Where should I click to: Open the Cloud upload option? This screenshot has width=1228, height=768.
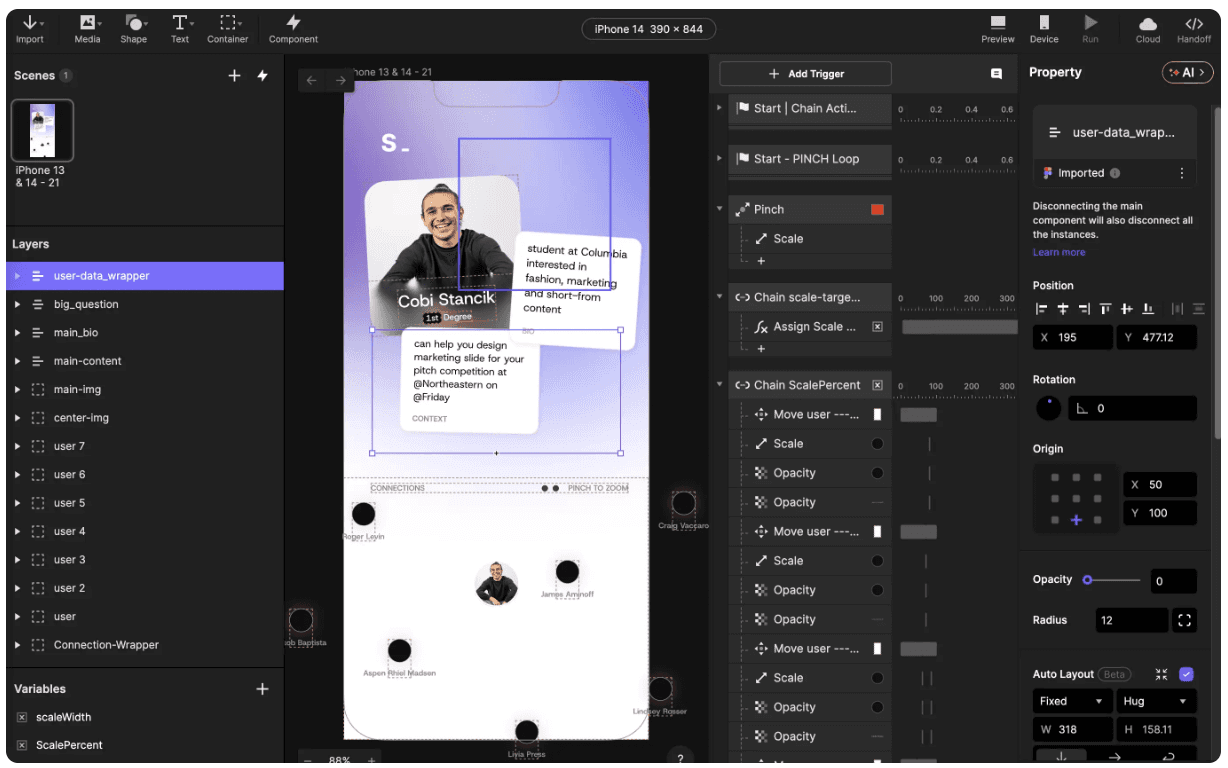click(x=1148, y=29)
